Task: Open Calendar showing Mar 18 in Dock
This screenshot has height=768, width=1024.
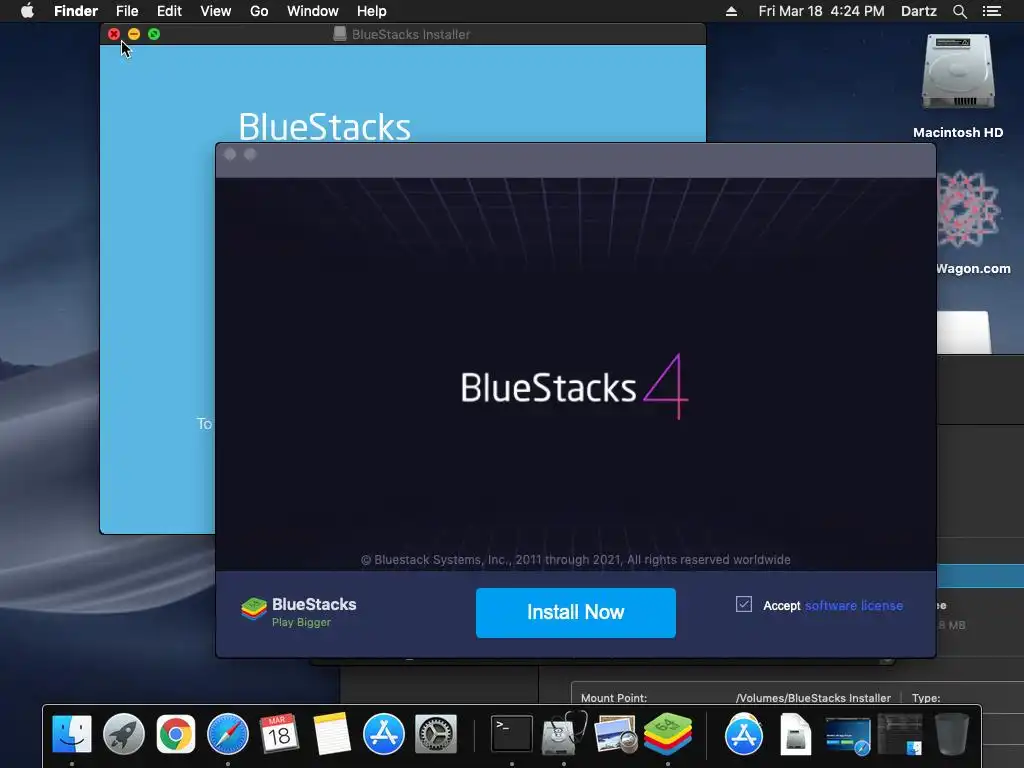Action: pos(280,734)
